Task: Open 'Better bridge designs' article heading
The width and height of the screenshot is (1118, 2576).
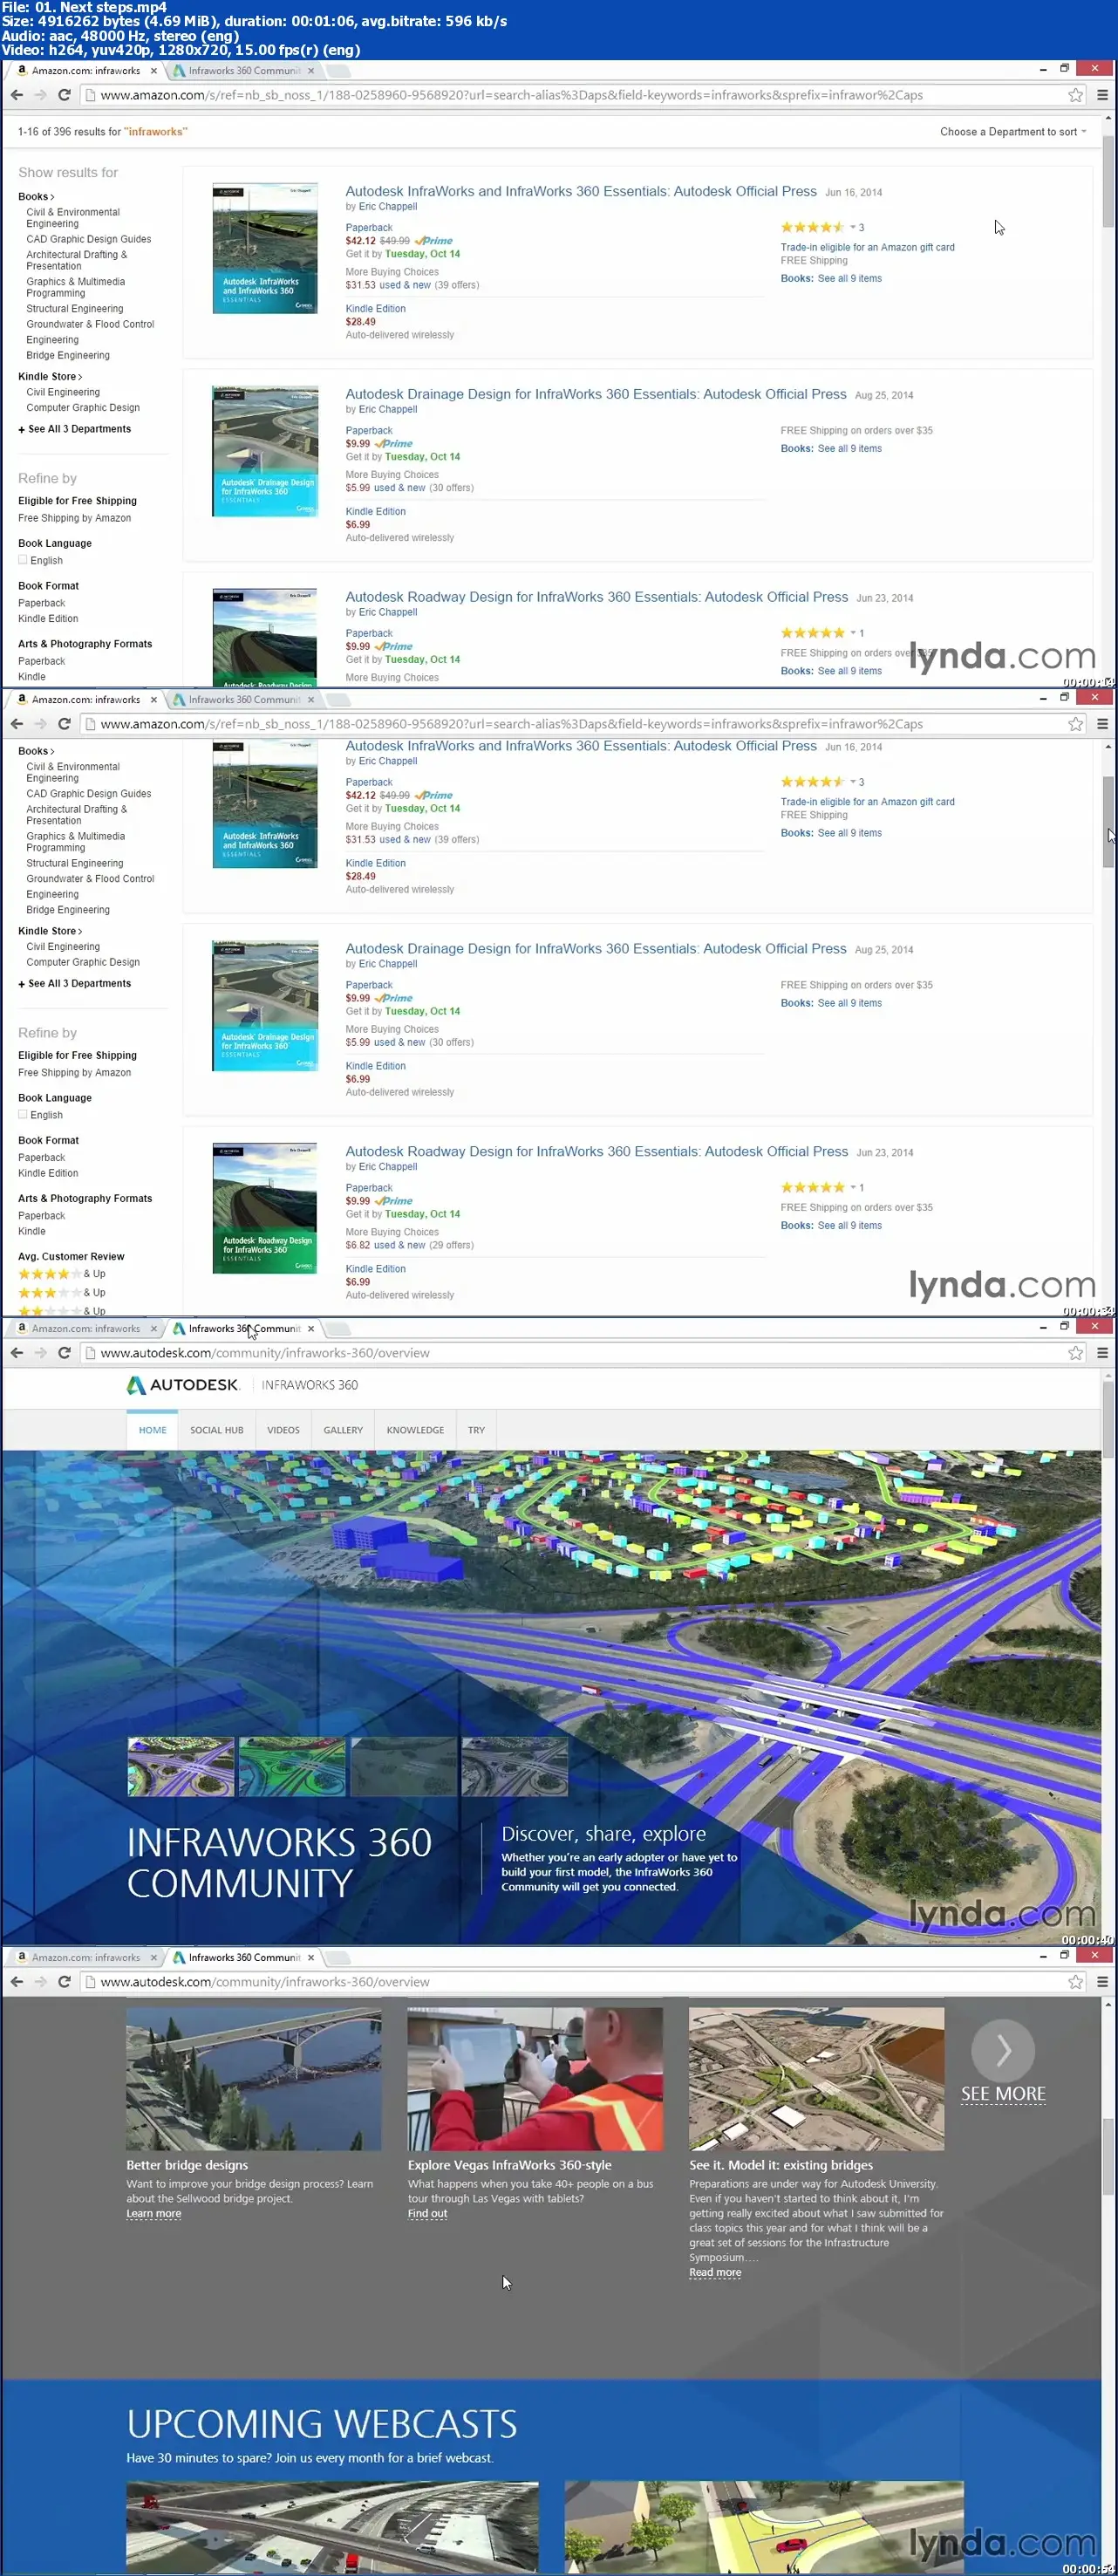Action: pos(187,2165)
